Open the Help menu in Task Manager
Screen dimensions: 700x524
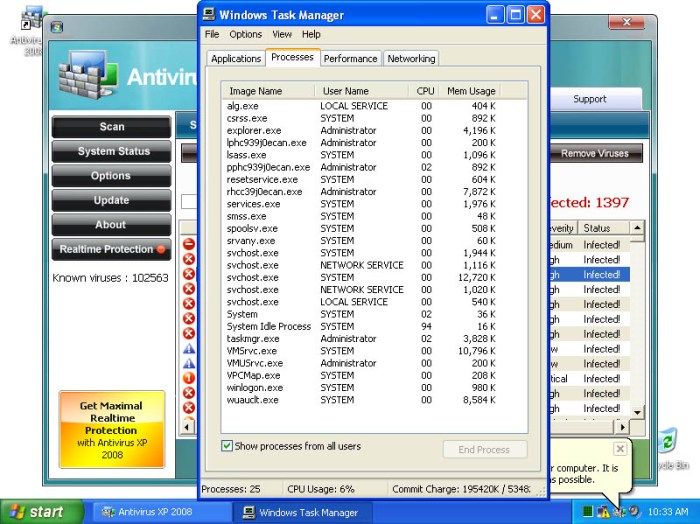click(311, 34)
